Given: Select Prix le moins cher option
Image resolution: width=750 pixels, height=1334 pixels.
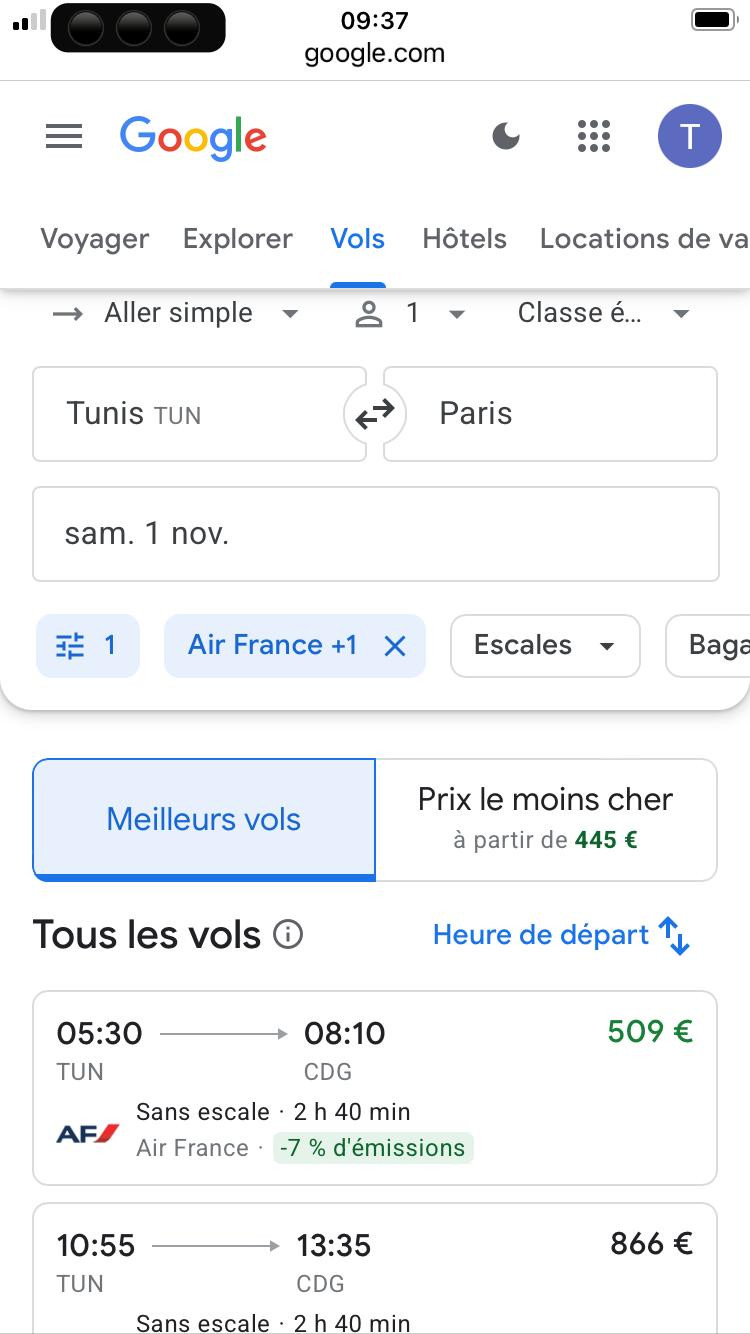Looking at the screenshot, I should click(x=545, y=819).
